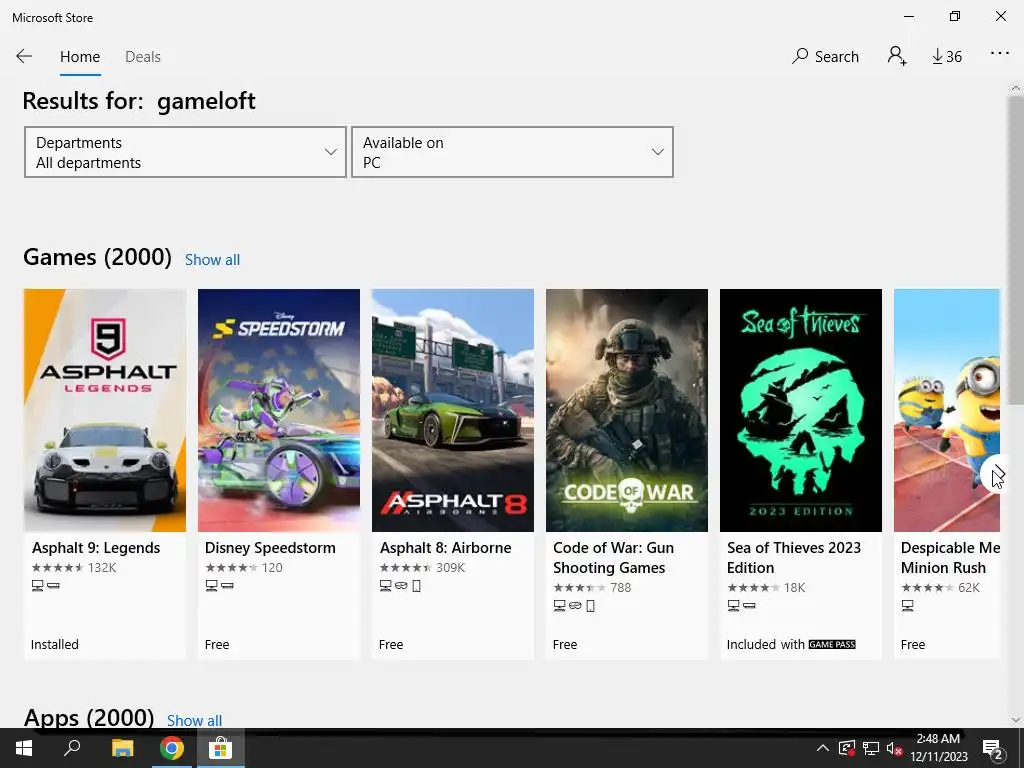
Task: Click the mobile device icon under Code of War
Action: [590, 606]
